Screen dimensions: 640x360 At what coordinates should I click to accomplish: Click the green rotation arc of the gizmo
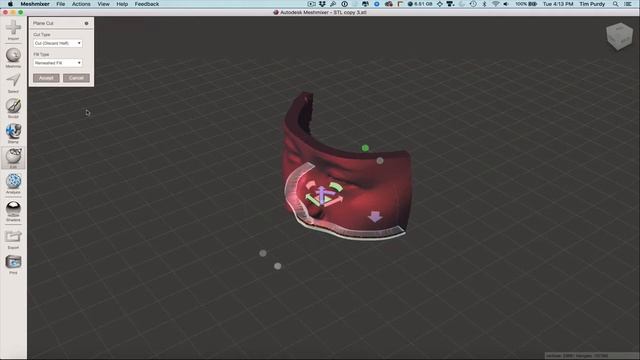pos(336,187)
